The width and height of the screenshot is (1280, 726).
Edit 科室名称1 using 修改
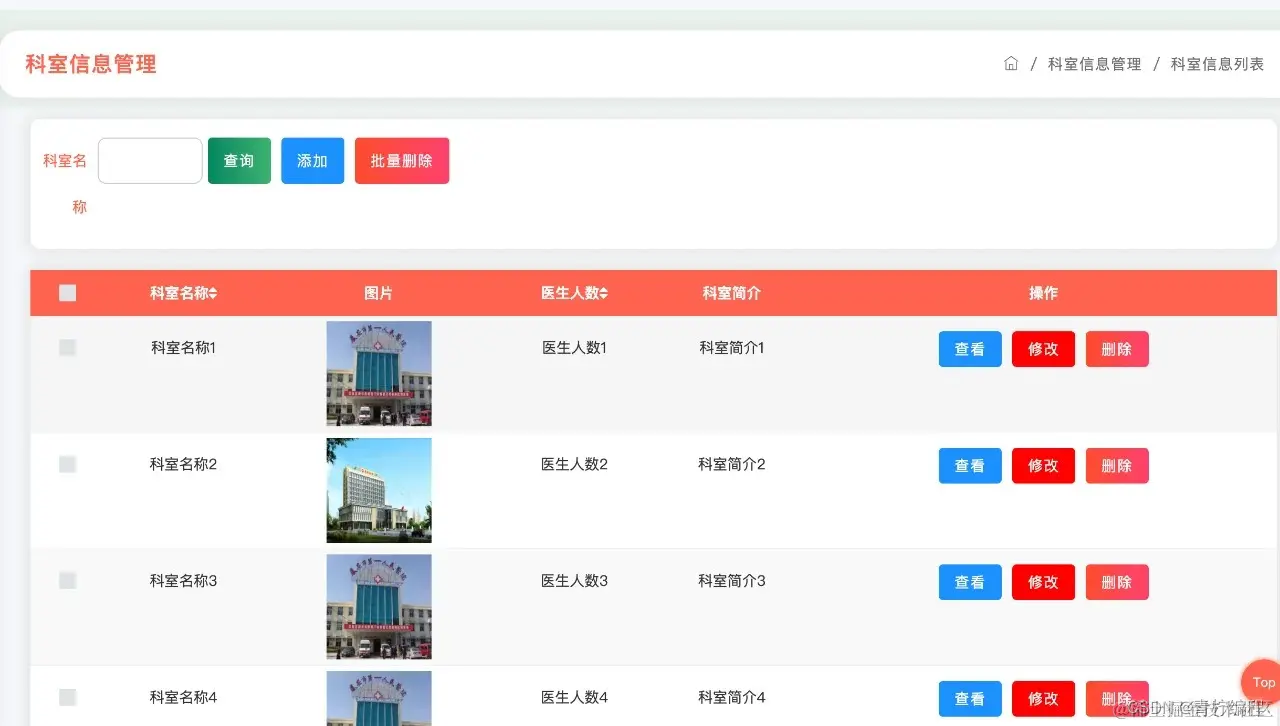coord(1043,349)
